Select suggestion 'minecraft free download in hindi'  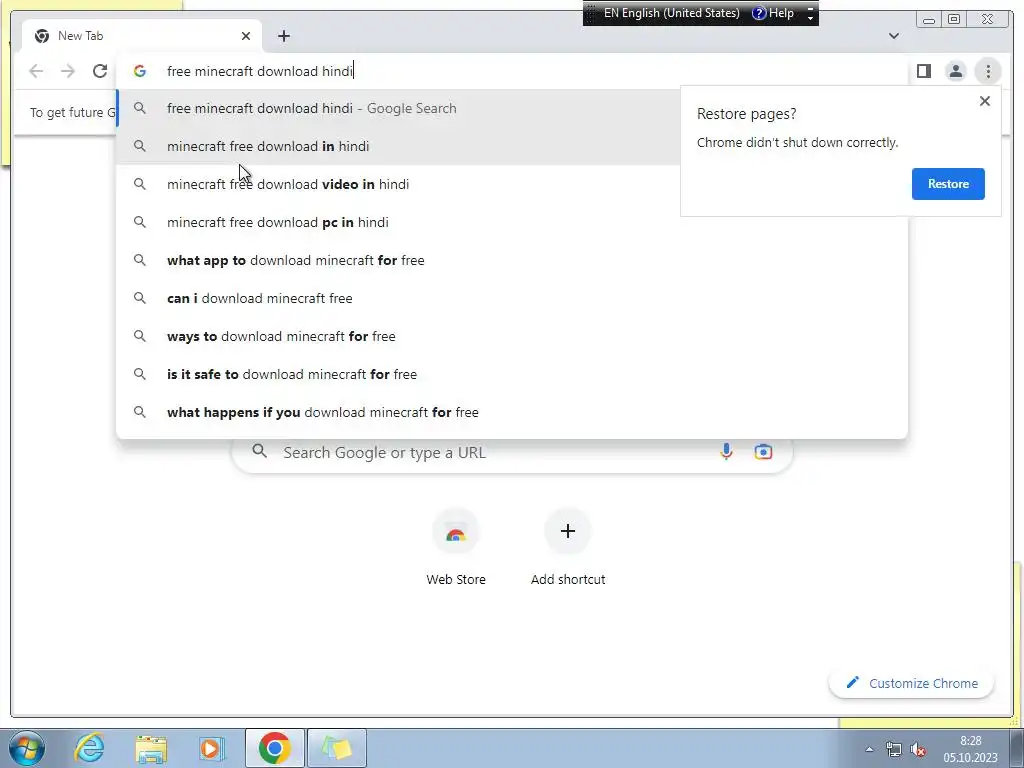398,146
